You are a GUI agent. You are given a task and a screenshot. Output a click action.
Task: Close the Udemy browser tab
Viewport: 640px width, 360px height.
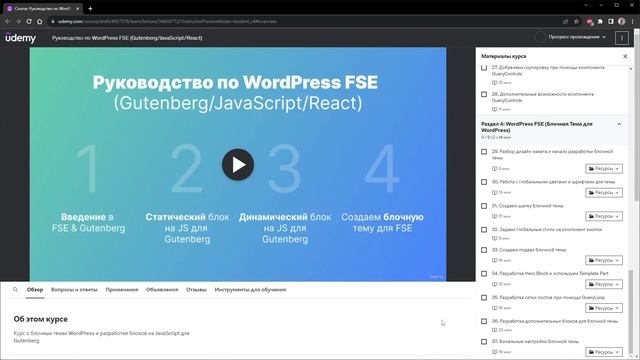pyautogui.click(x=78, y=8)
